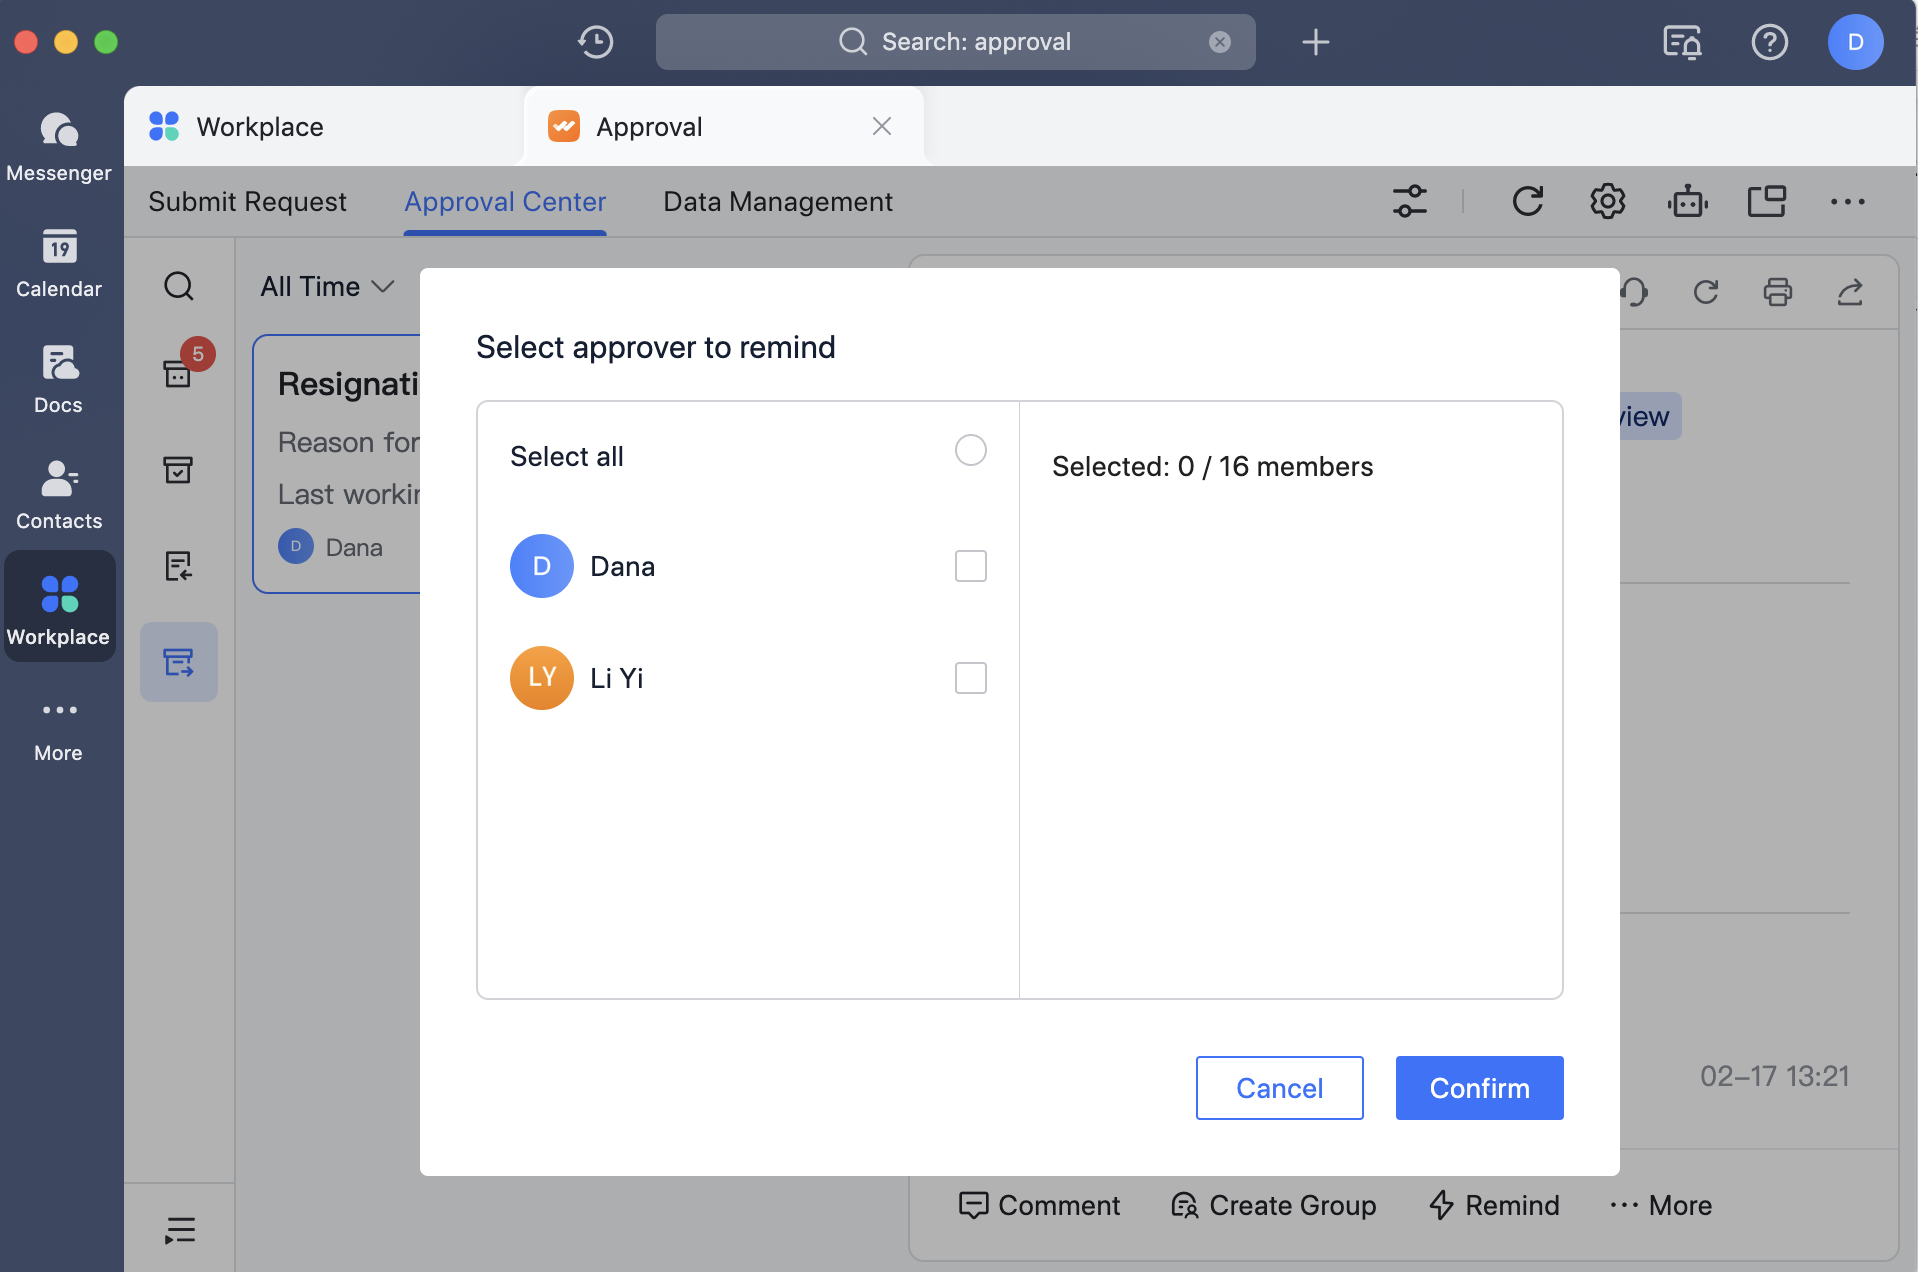Open the toolbar overflow ellipsis menu

[x=1847, y=201]
